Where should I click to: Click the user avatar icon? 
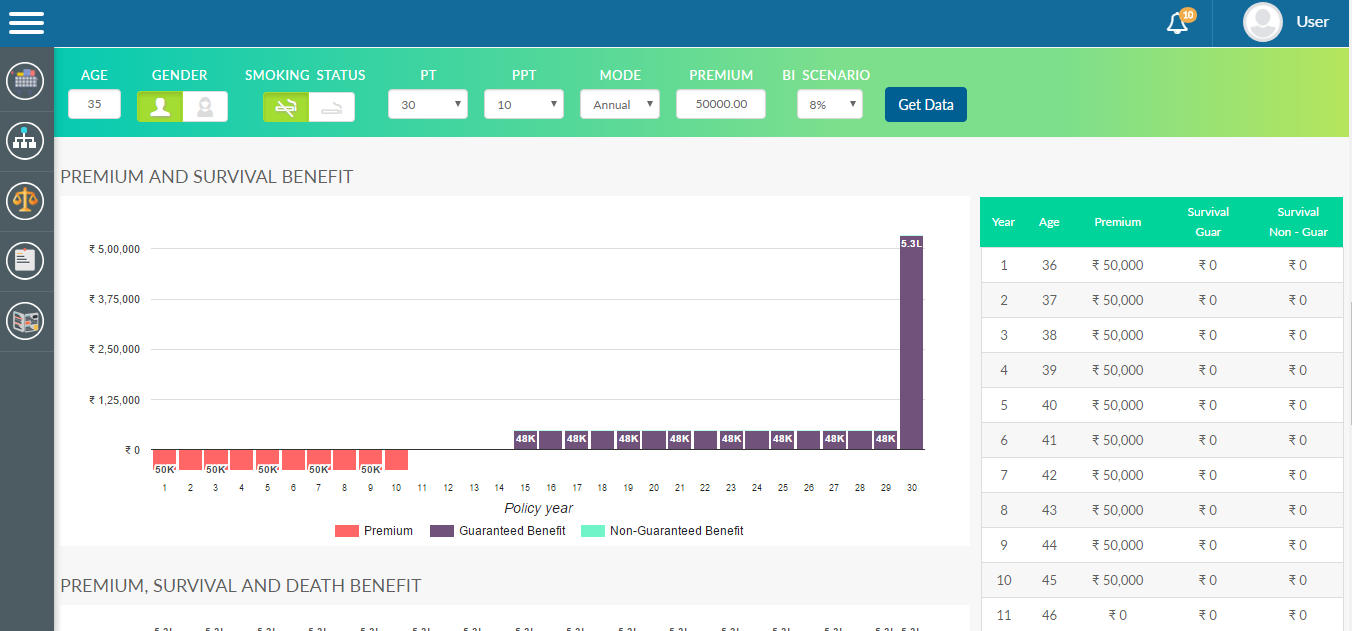click(1262, 22)
